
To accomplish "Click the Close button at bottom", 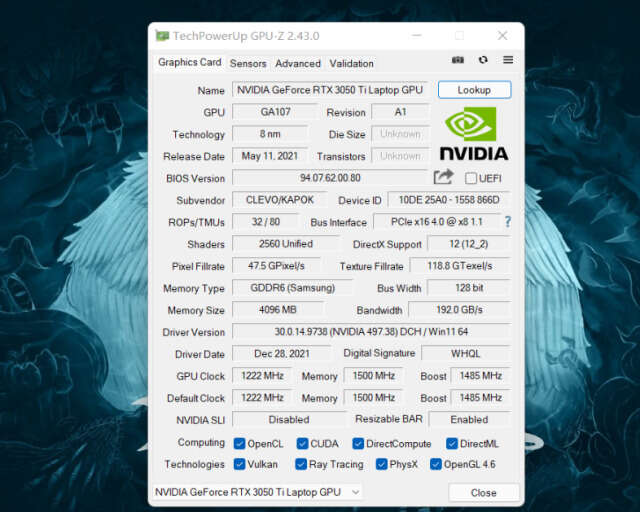I will 484,492.
